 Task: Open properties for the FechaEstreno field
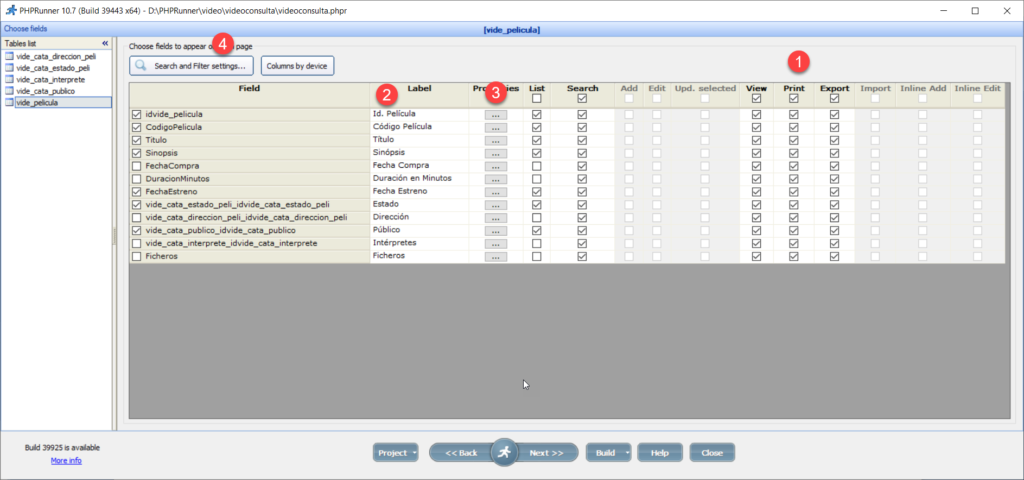point(495,192)
